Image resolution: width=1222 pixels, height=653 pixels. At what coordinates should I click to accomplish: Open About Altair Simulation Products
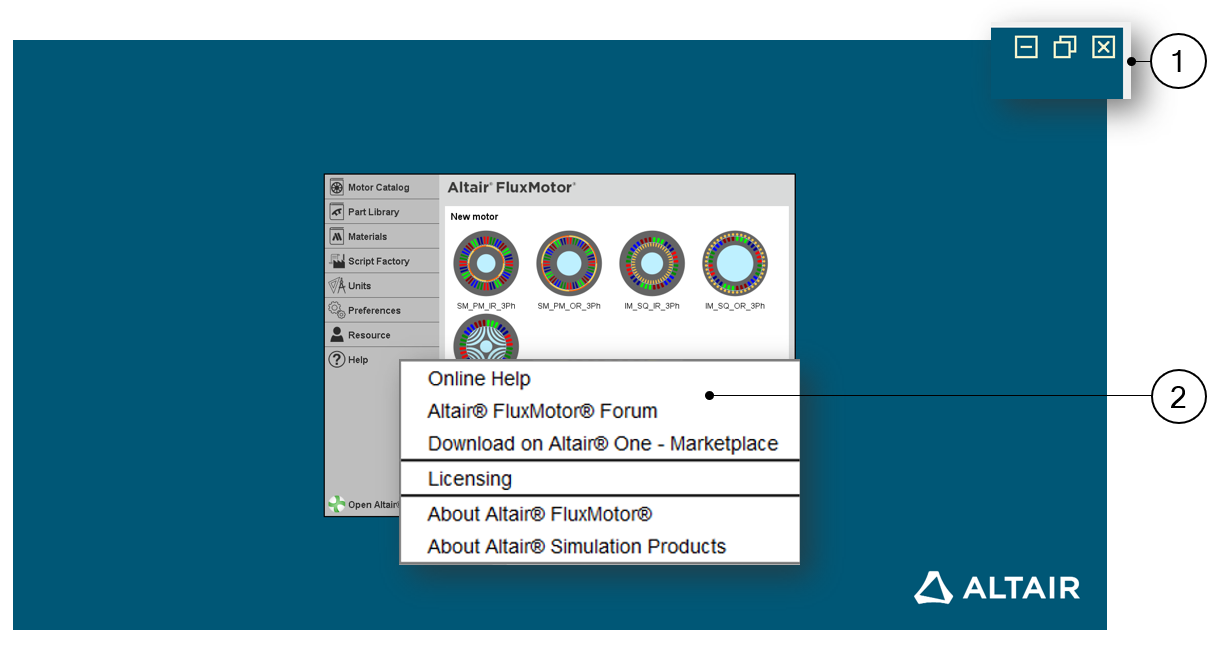[x=576, y=546]
